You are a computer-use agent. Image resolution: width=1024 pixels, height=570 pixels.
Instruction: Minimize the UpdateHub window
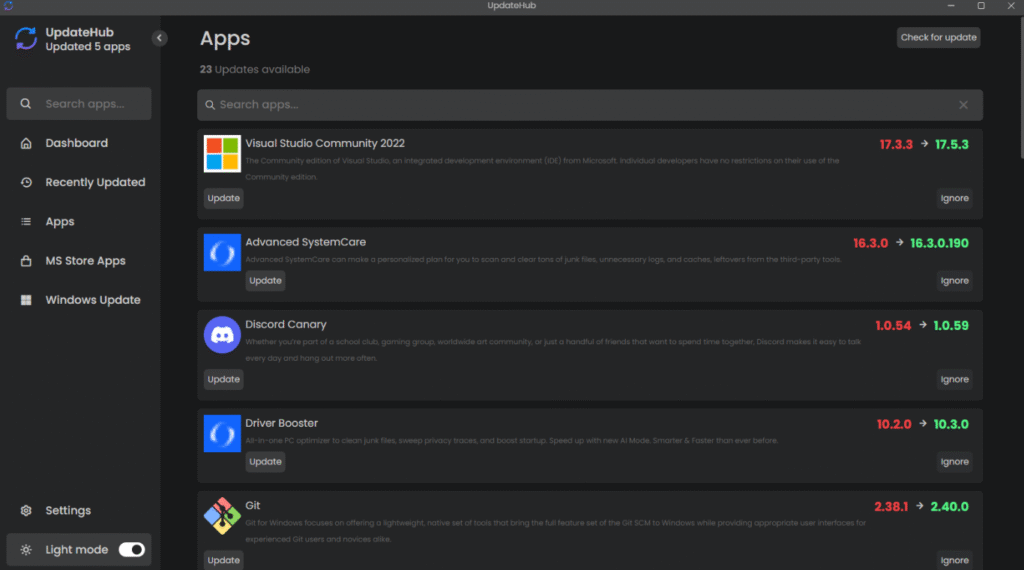click(x=951, y=6)
